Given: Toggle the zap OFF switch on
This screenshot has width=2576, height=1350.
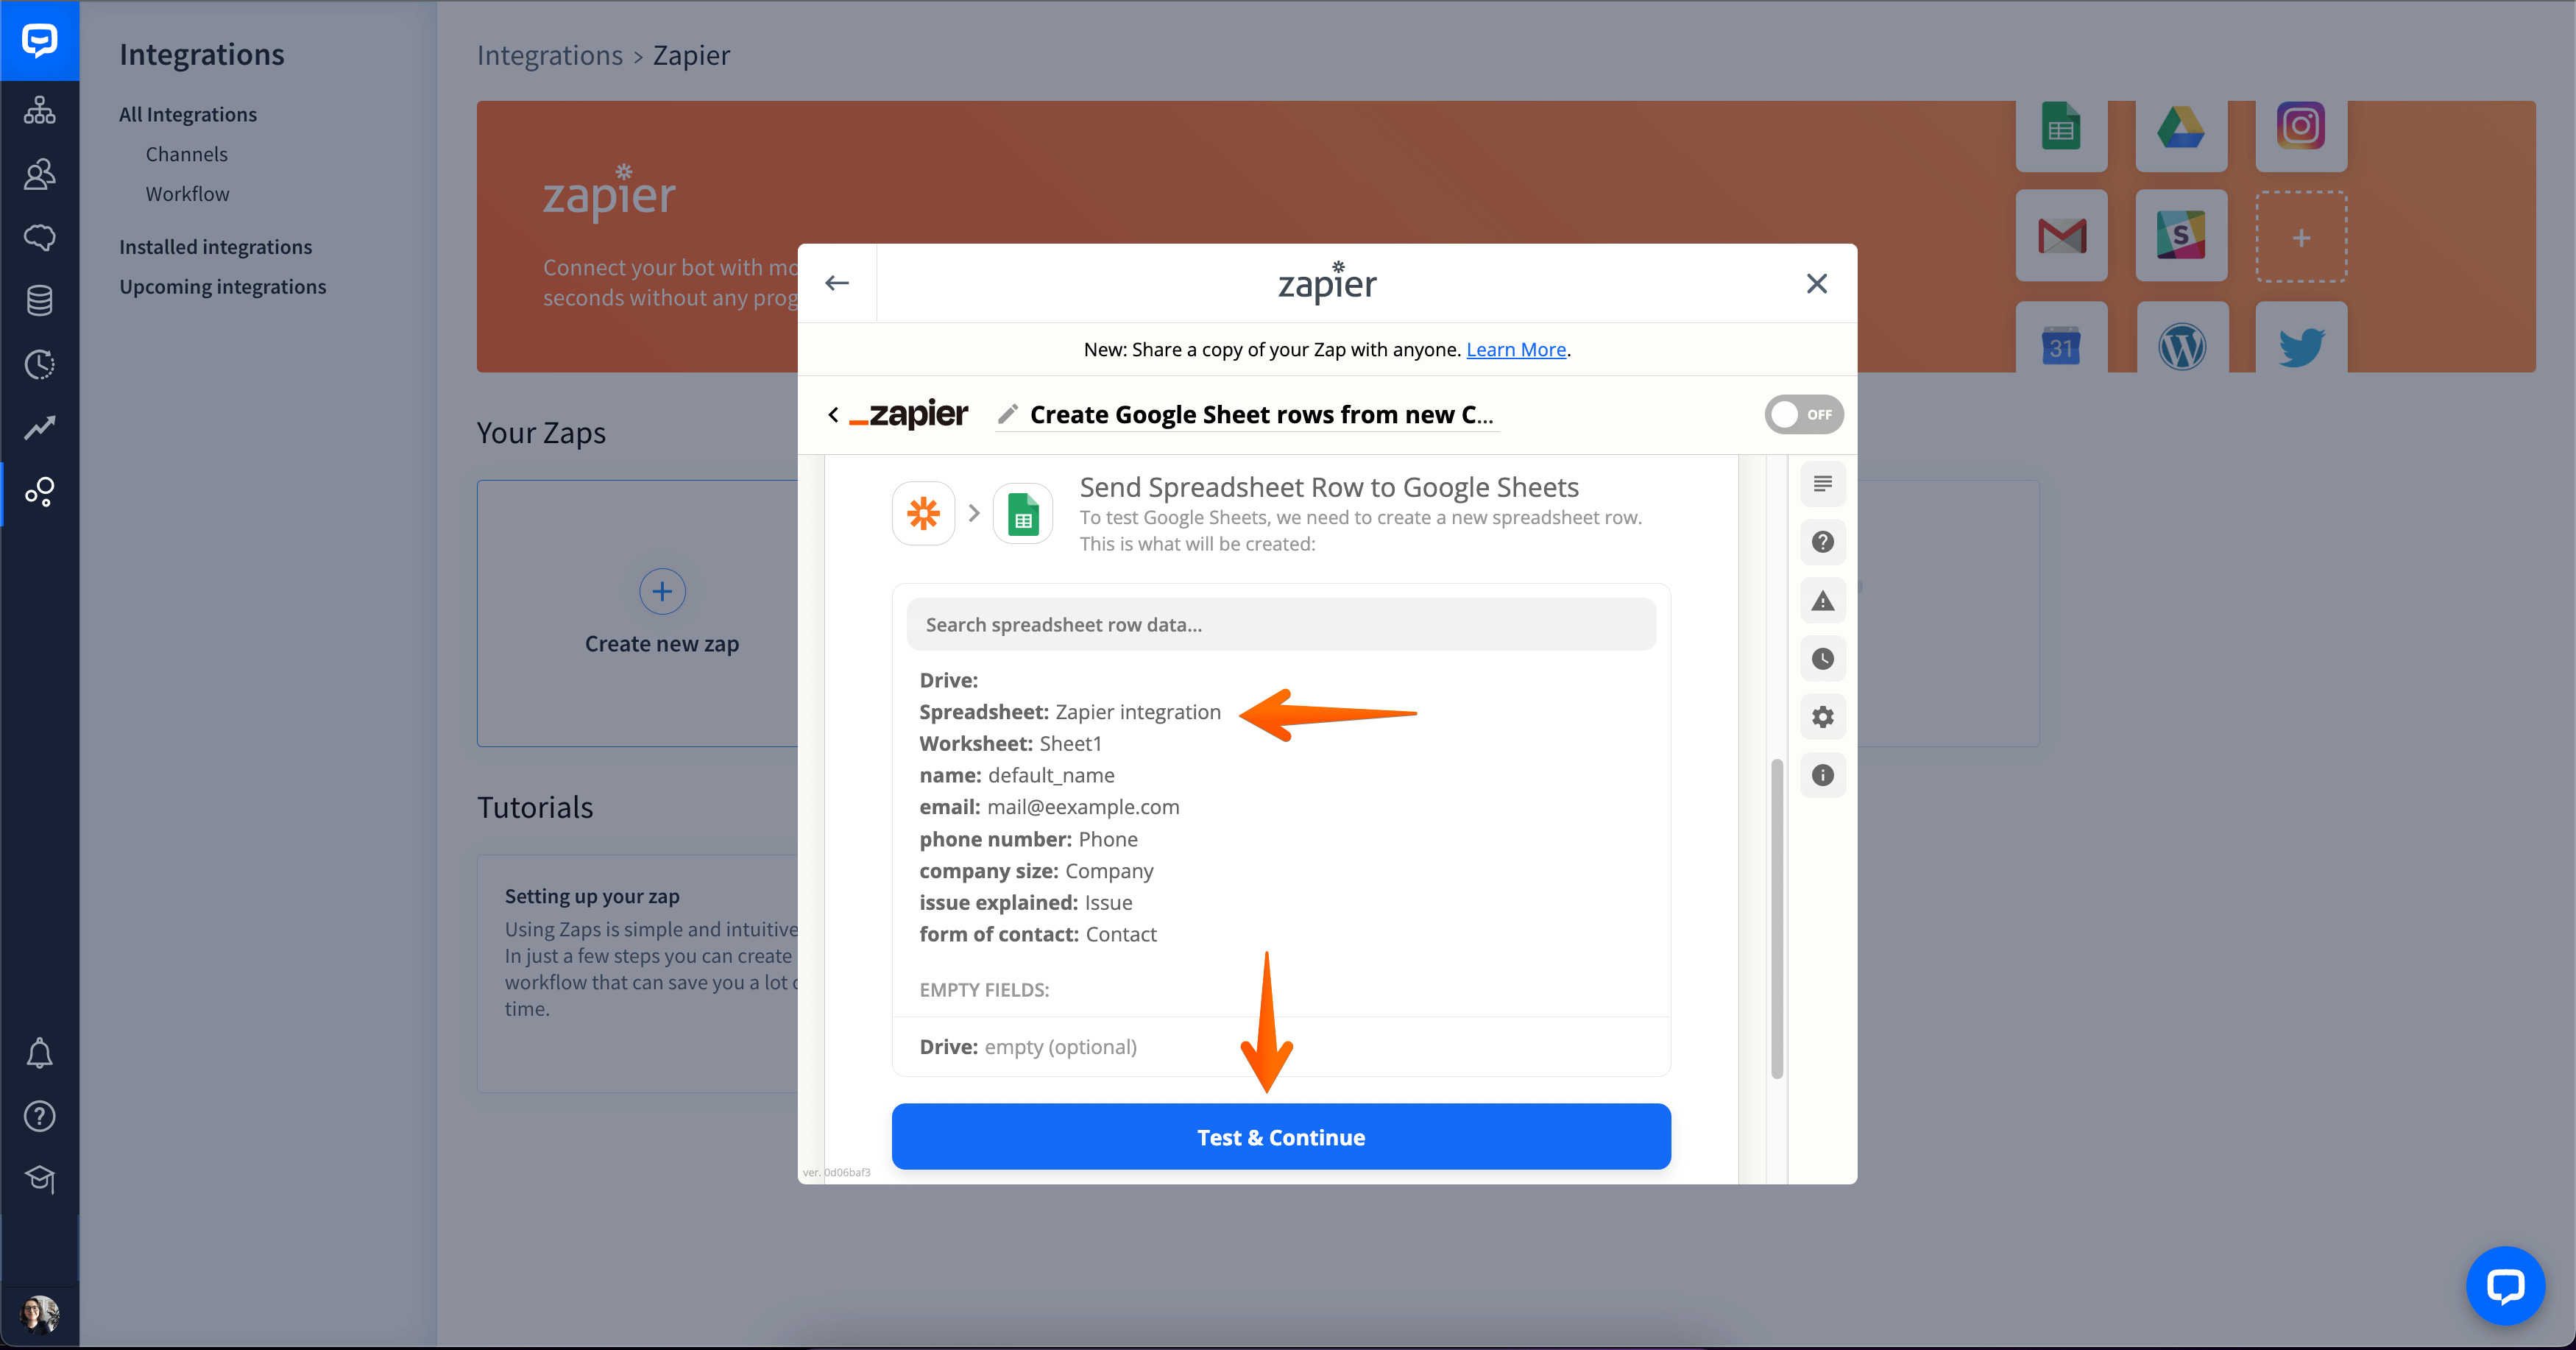Looking at the screenshot, I should coord(1804,414).
